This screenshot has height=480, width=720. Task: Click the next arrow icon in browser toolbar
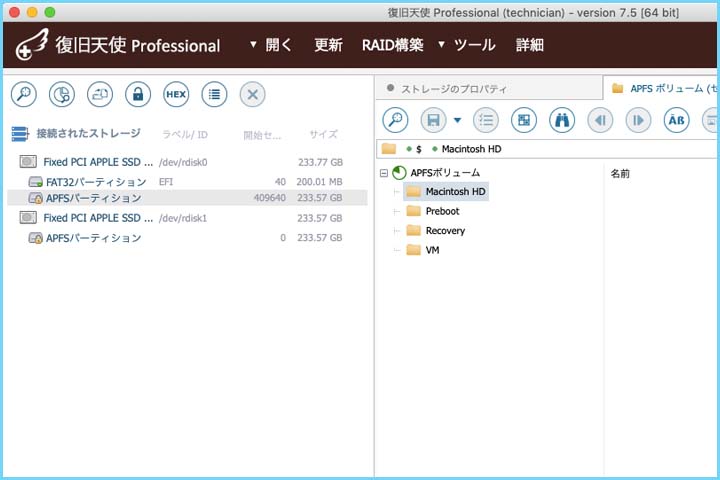(638, 120)
